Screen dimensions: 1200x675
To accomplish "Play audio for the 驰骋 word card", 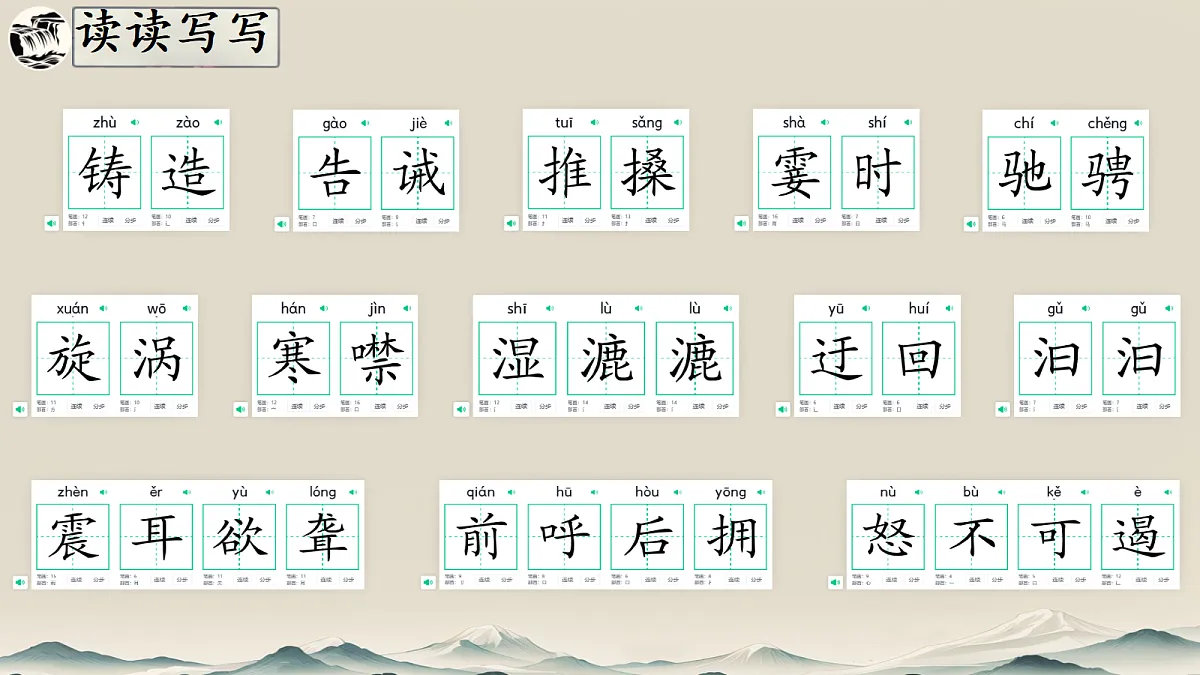I will (971, 223).
